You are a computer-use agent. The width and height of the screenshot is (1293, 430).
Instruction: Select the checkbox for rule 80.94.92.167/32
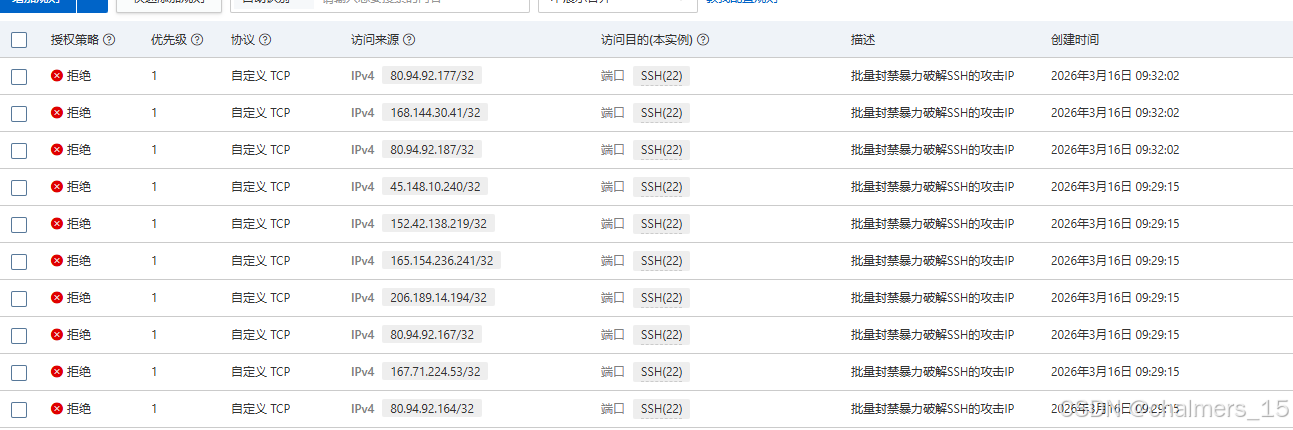point(19,336)
